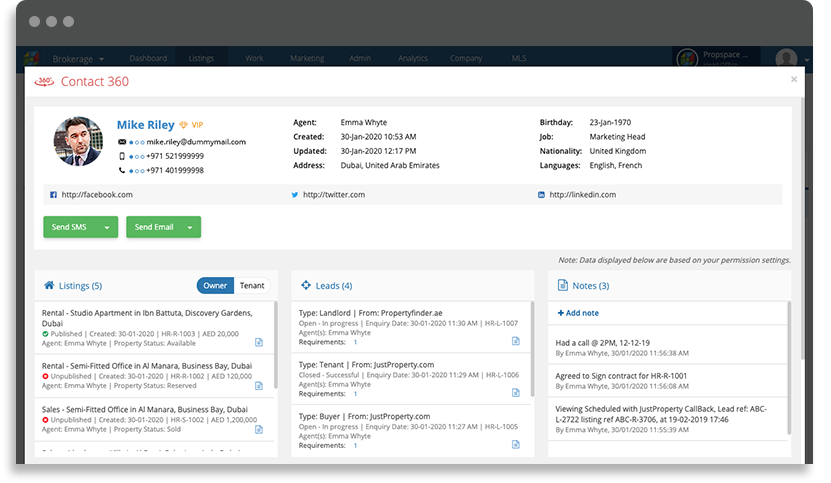
Task: Click the rating dots next to +971 521999999
Action: 137,157
